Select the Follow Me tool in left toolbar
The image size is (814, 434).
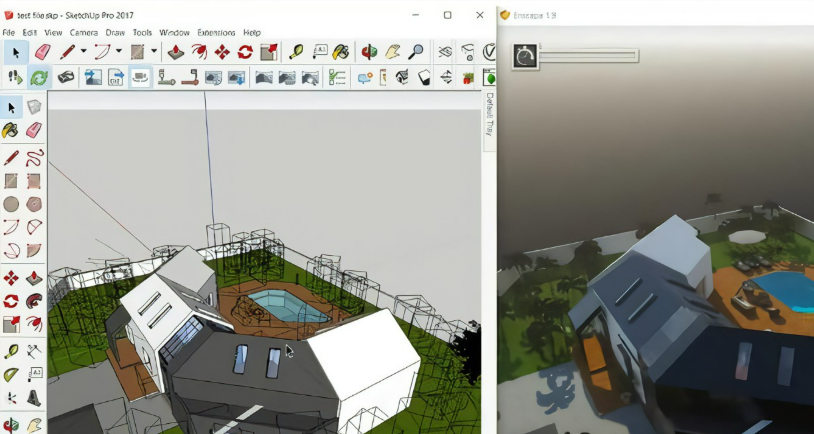click(34, 301)
